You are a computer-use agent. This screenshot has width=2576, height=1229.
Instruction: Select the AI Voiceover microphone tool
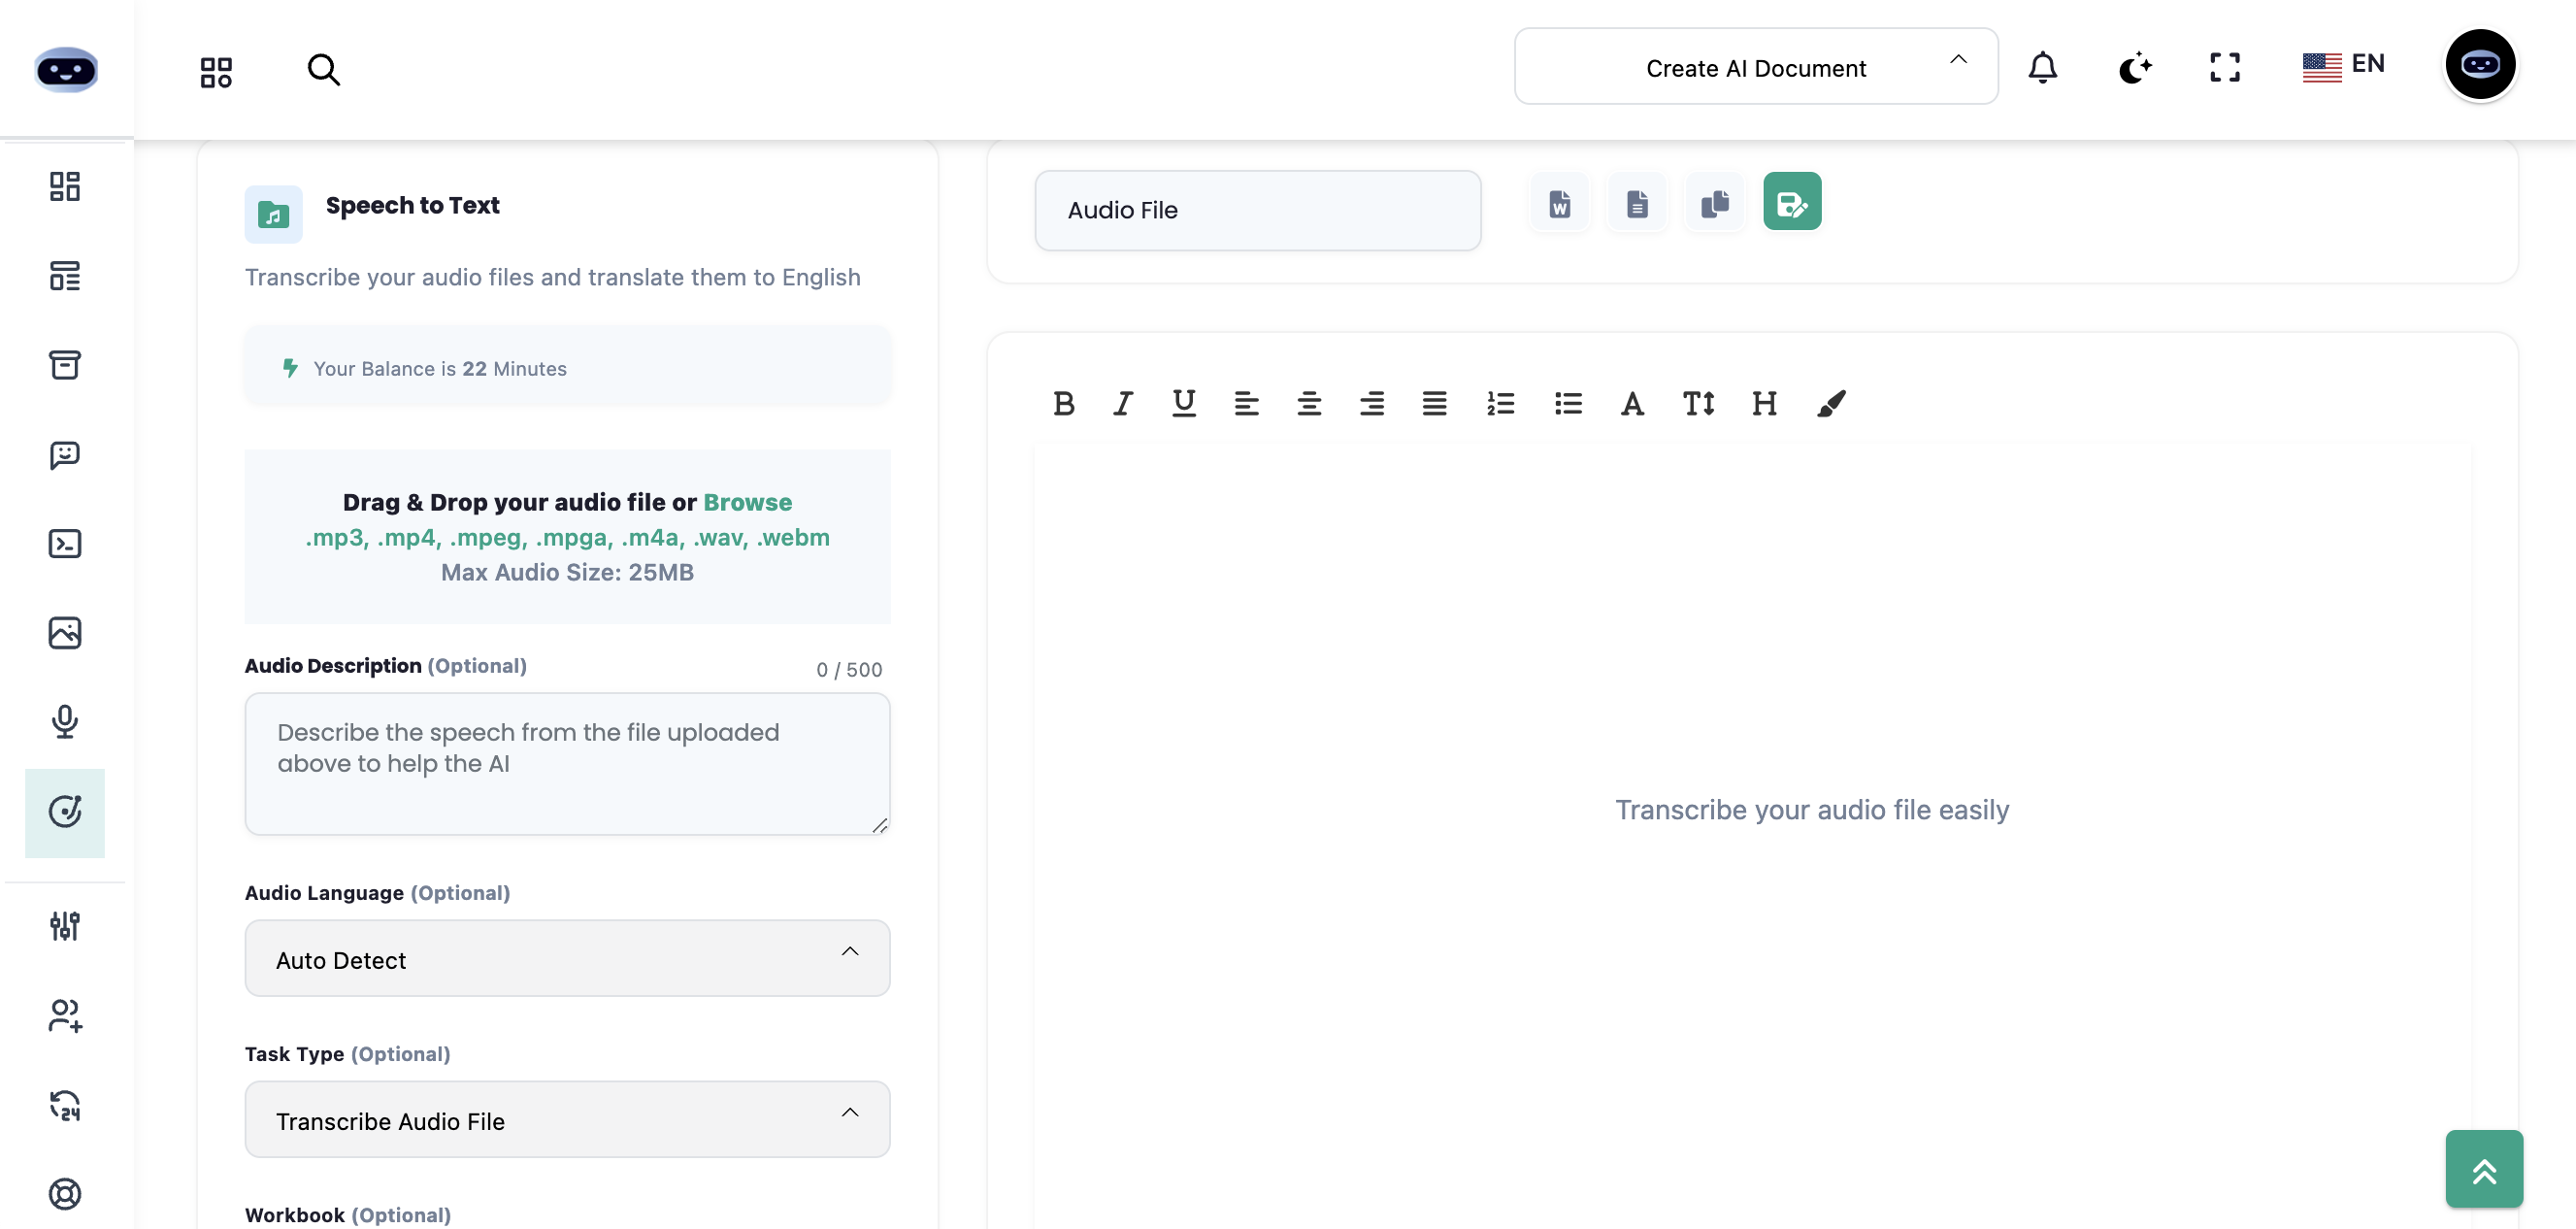pyautogui.click(x=64, y=722)
